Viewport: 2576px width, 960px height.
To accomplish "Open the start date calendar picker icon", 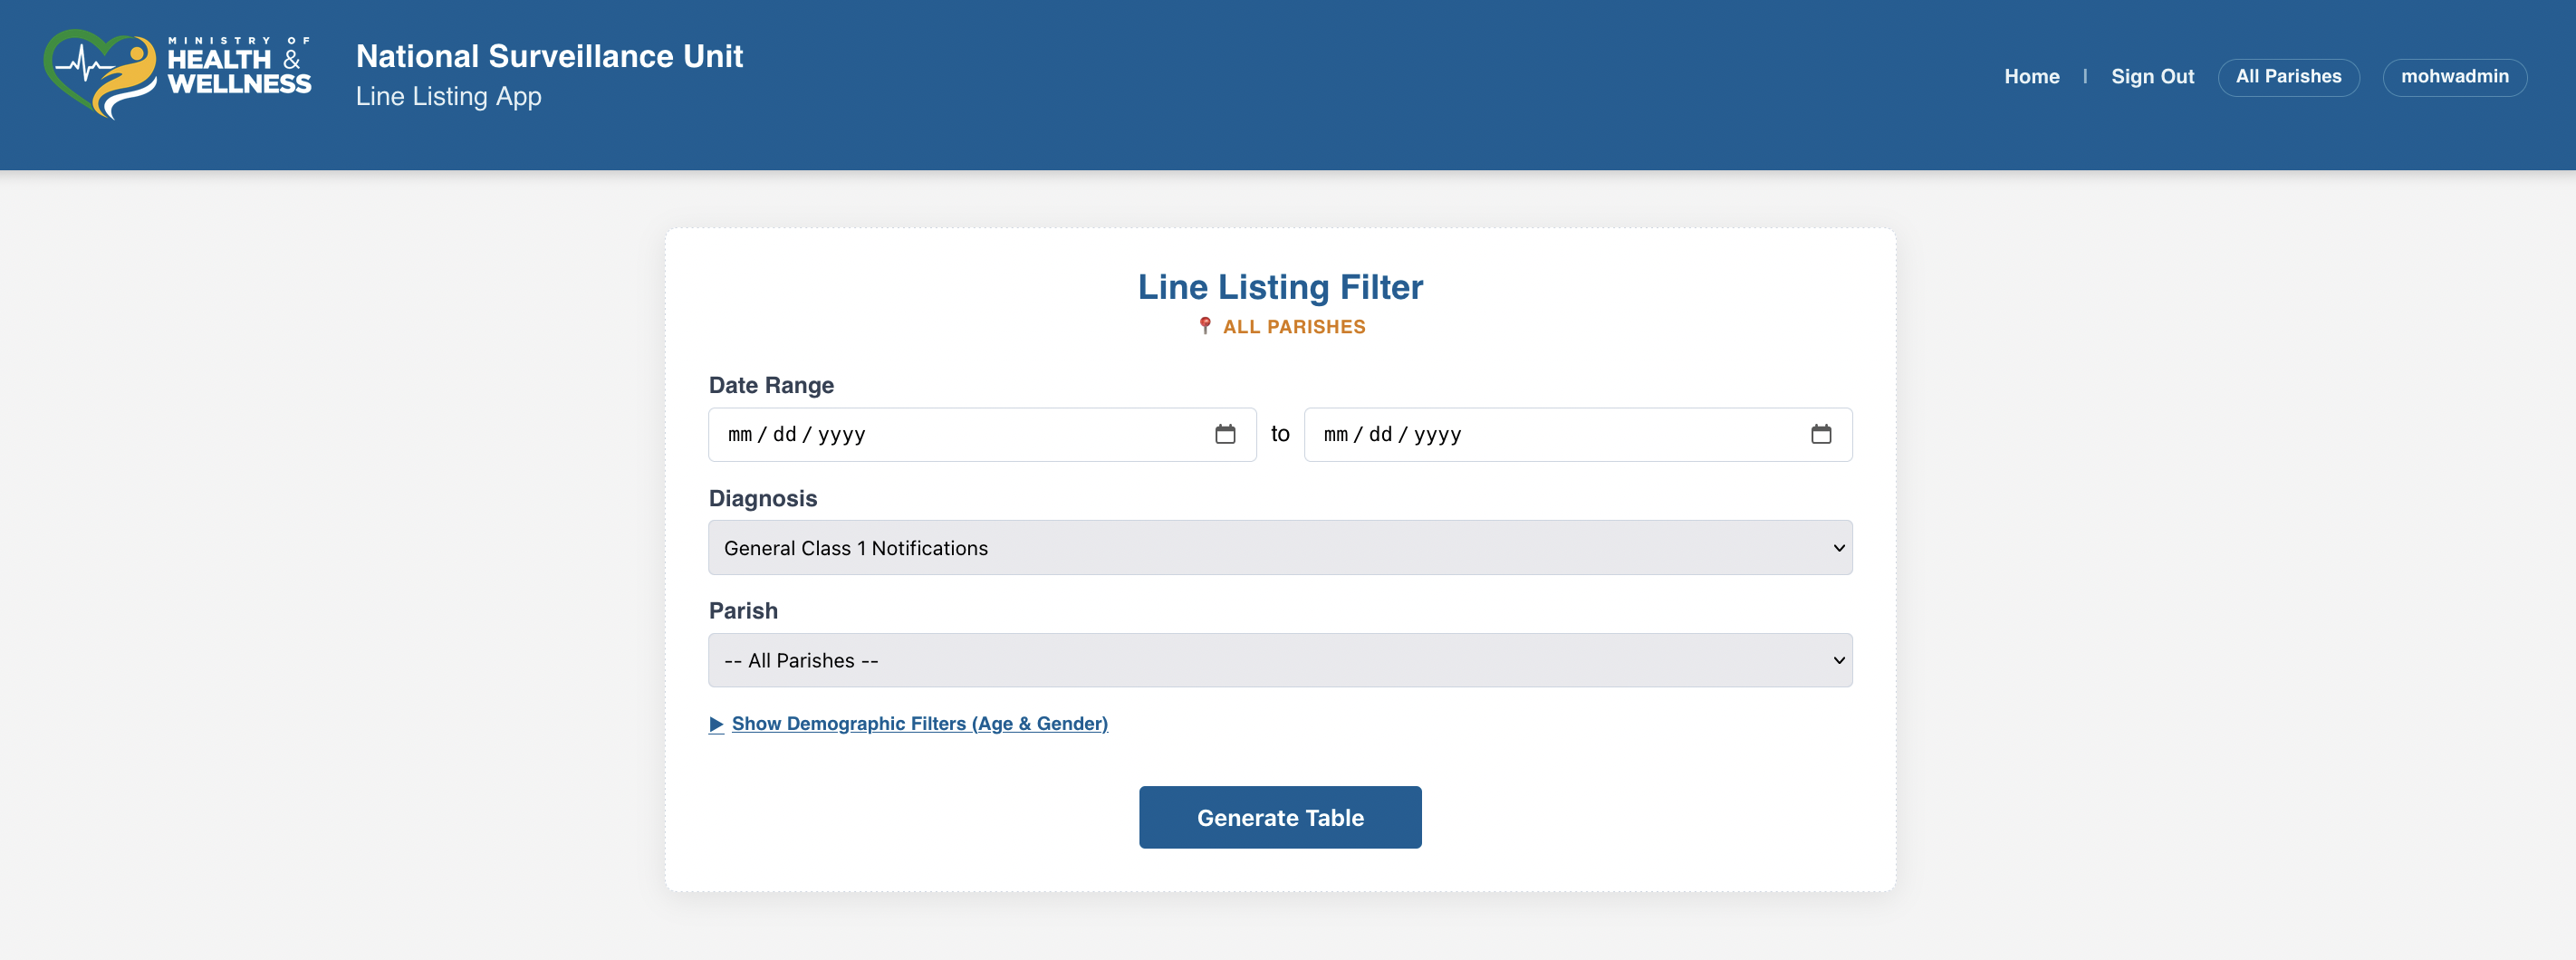I will [x=1225, y=434].
